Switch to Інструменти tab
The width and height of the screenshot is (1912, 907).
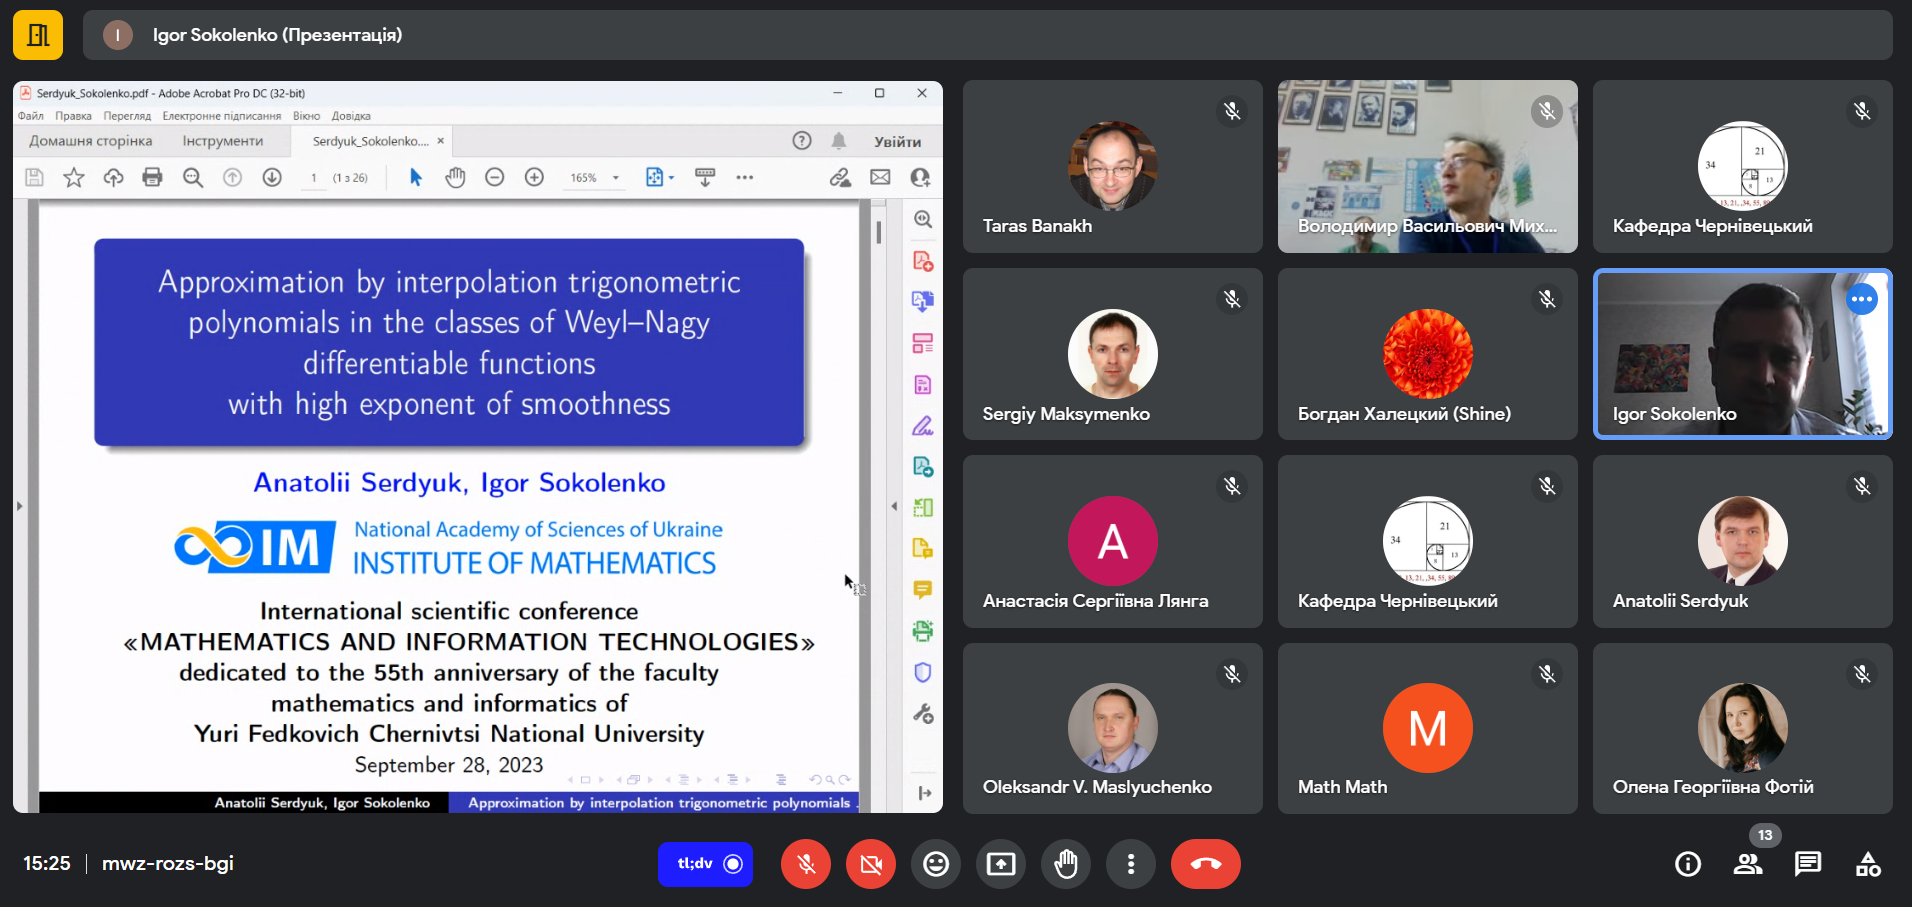click(223, 141)
